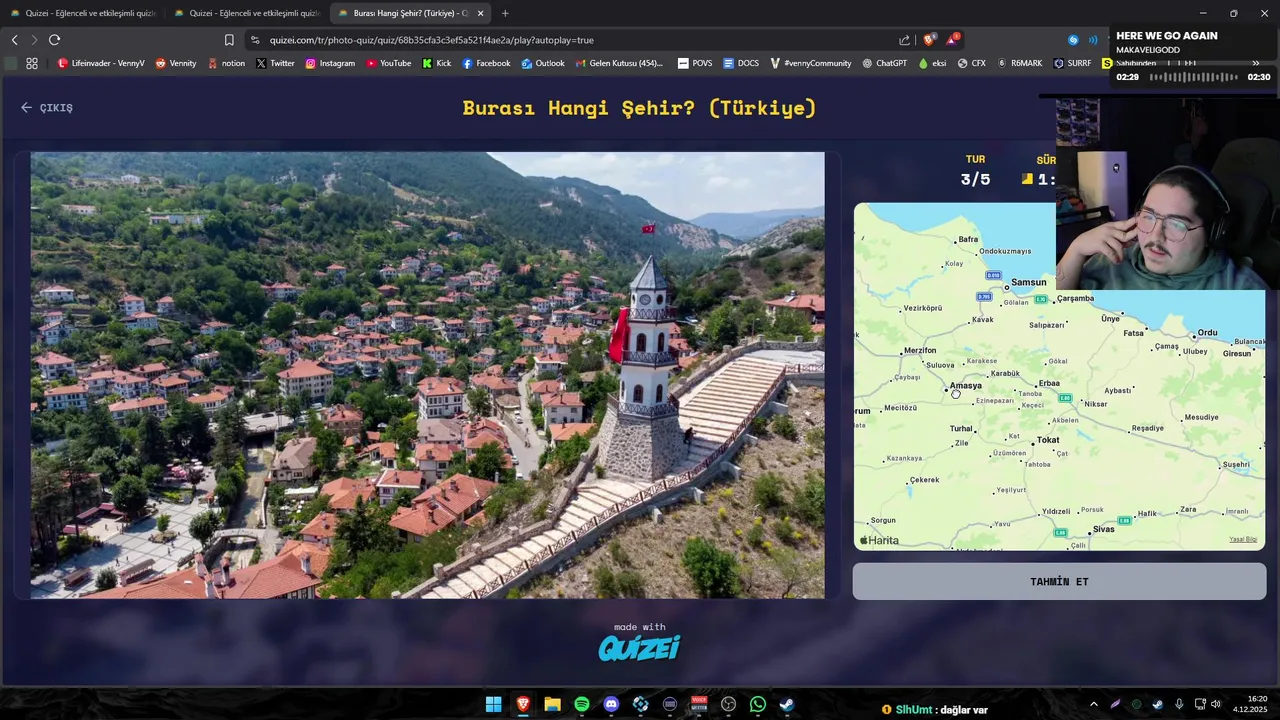Open the Instagram bookmark
The height and width of the screenshot is (720, 1280).
coord(330,63)
